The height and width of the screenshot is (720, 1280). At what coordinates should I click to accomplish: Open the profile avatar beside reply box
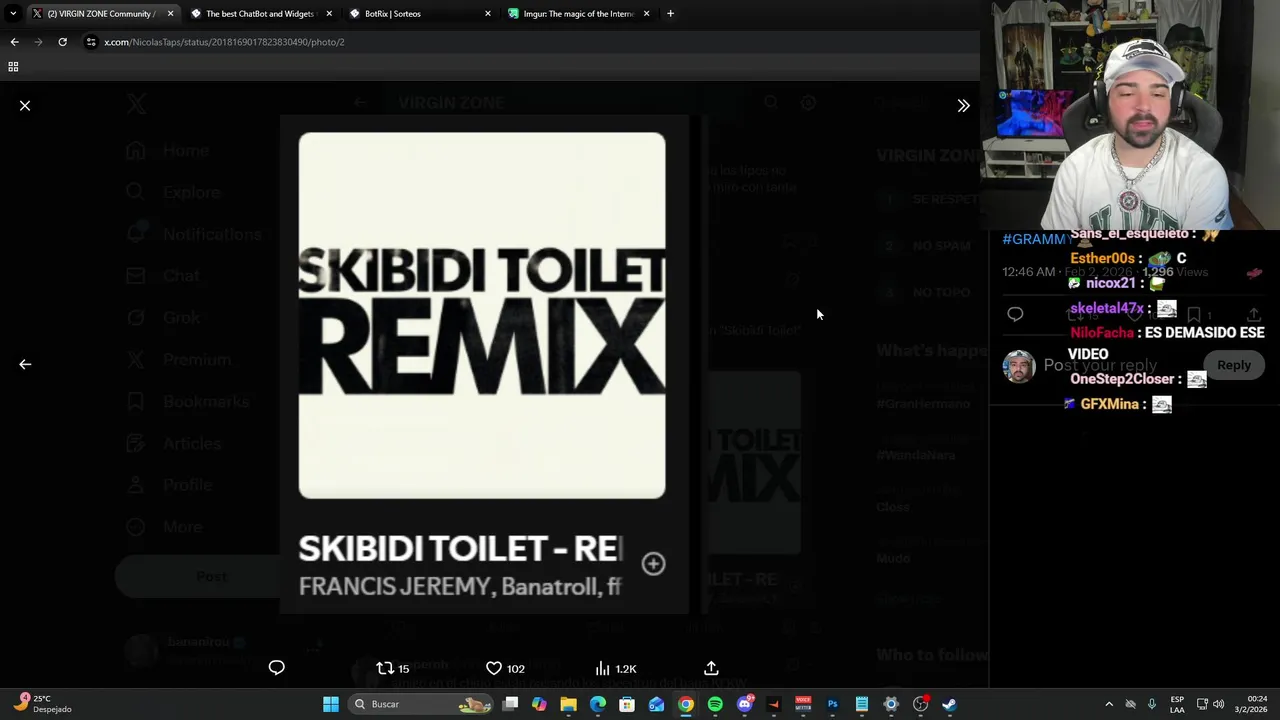pyautogui.click(x=1019, y=366)
